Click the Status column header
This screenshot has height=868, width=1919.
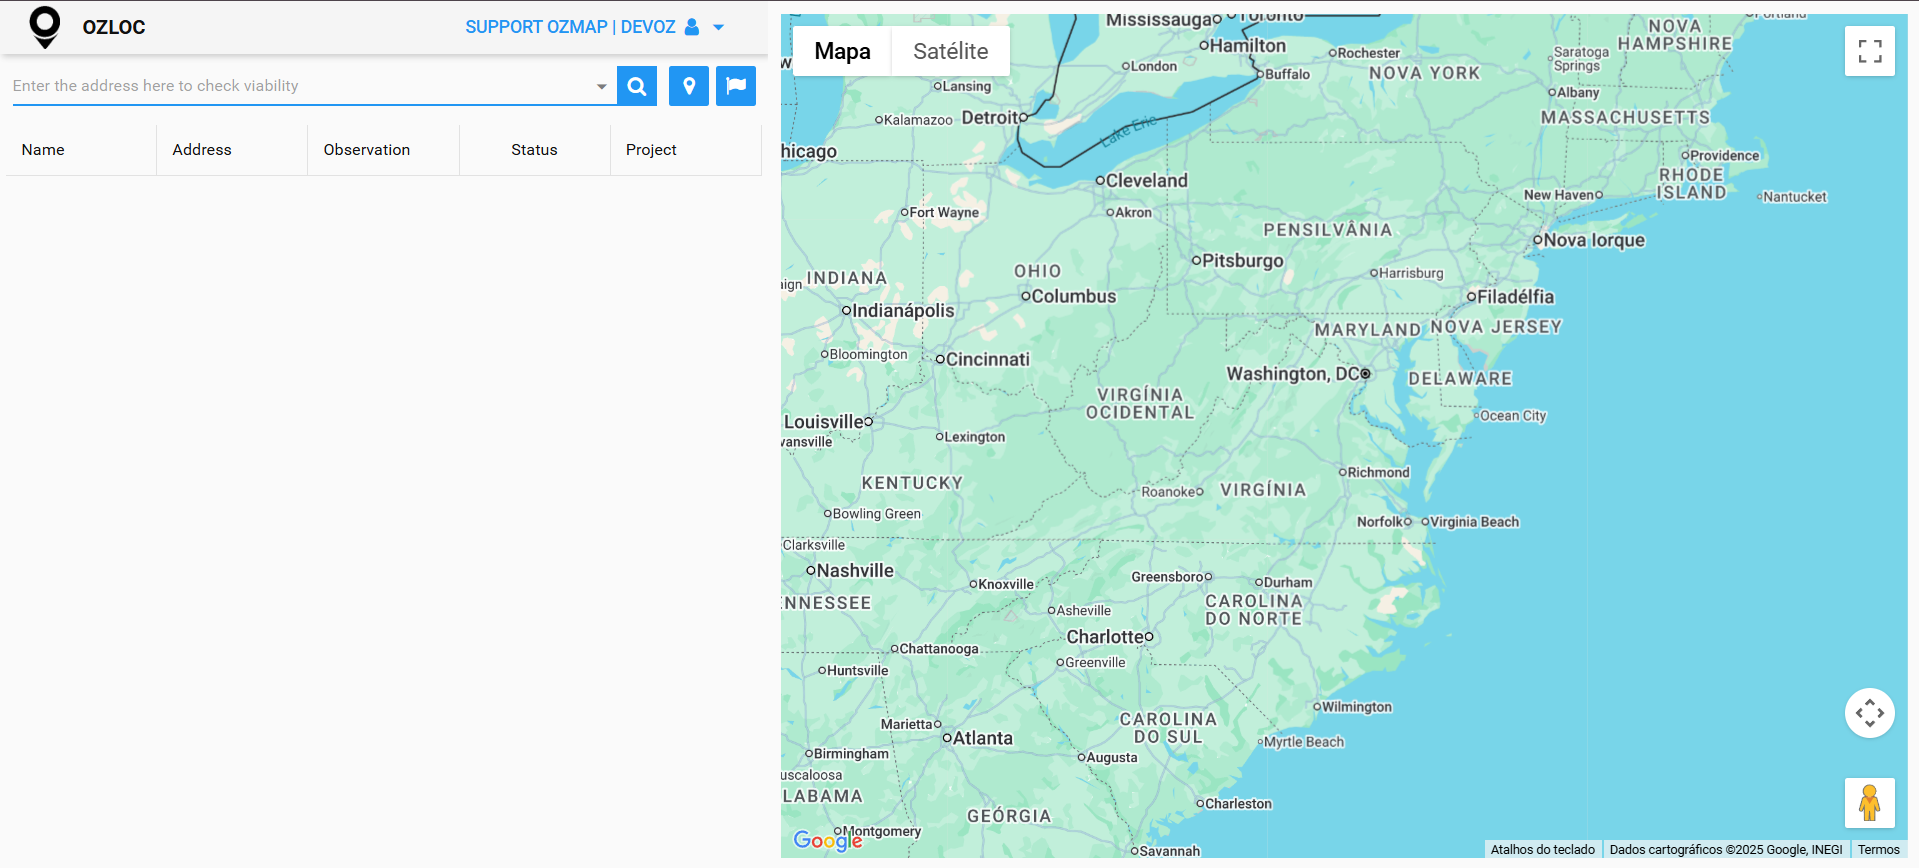coord(534,150)
